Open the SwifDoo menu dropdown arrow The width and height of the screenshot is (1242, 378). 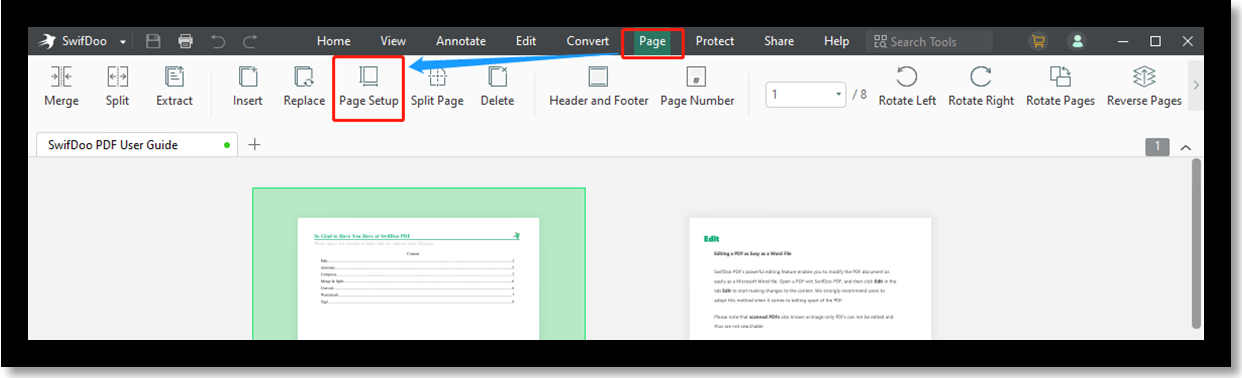click(123, 42)
